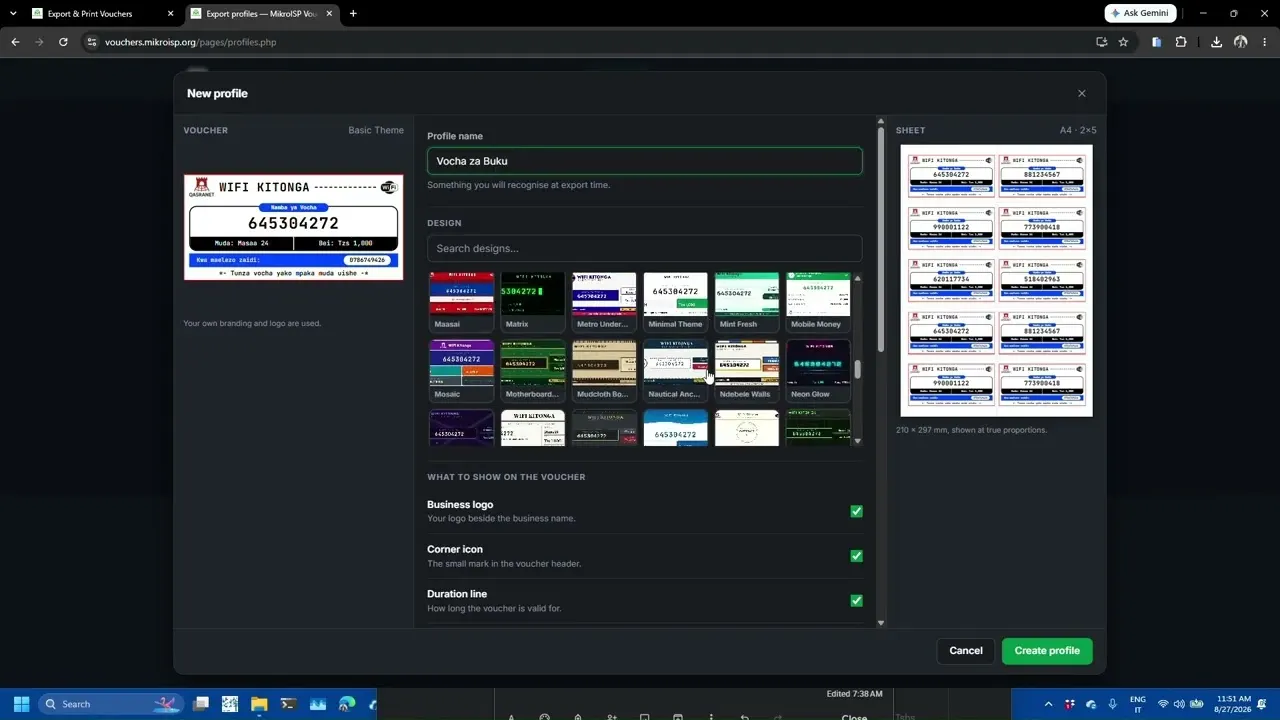Click the "A4 · 2×5" label

click(x=1078, y=130)
